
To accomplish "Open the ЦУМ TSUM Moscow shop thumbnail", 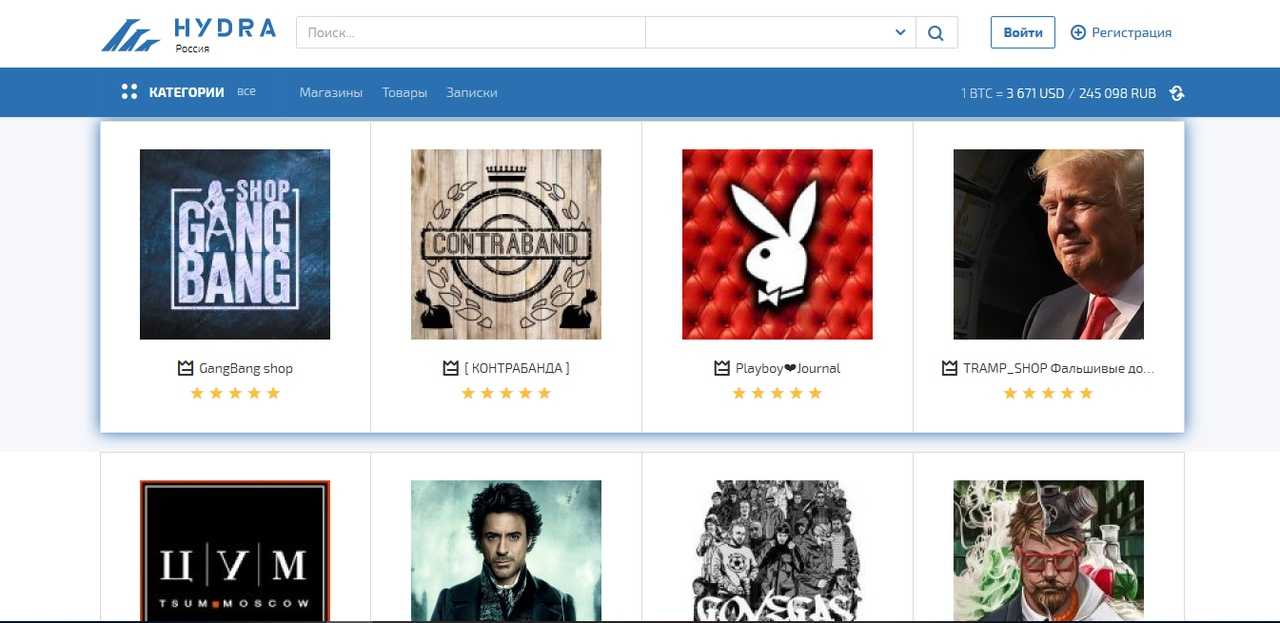I will 235,551.
